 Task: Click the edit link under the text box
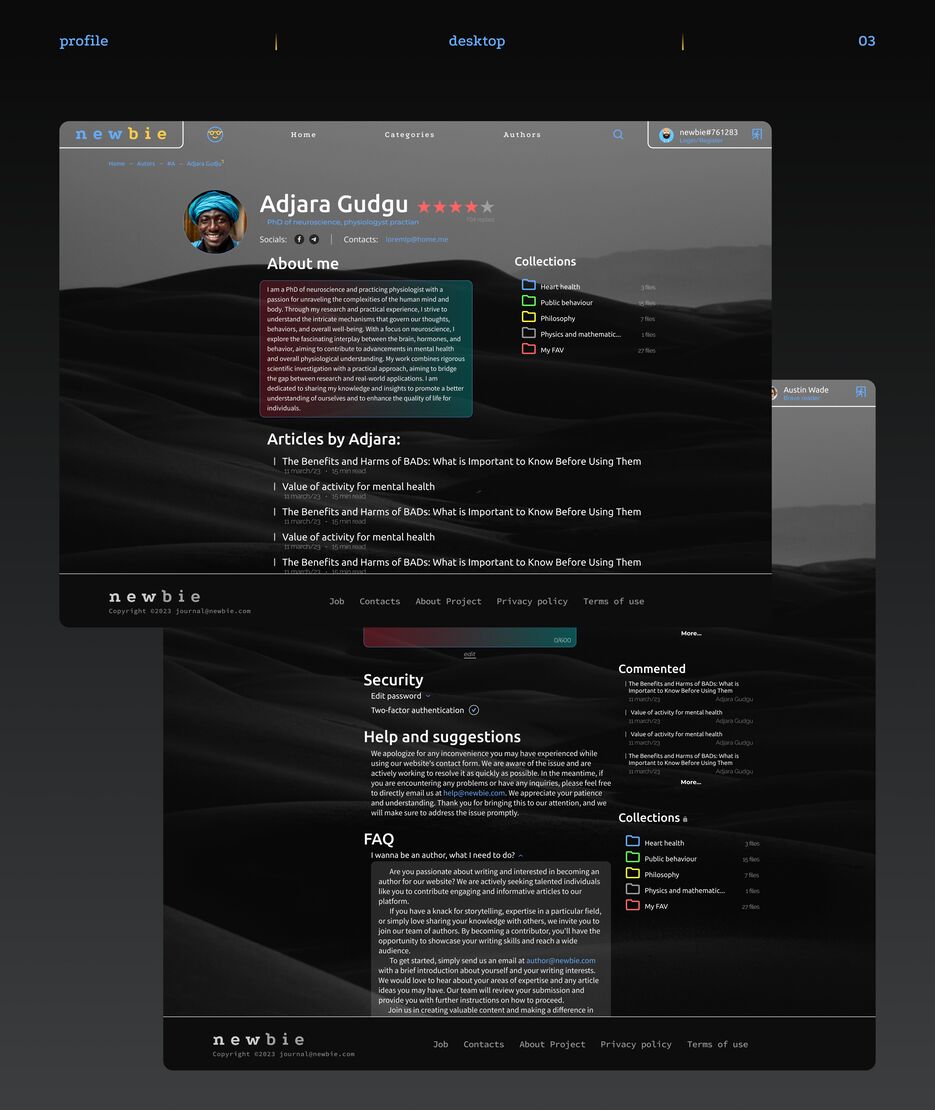point(469,654)
